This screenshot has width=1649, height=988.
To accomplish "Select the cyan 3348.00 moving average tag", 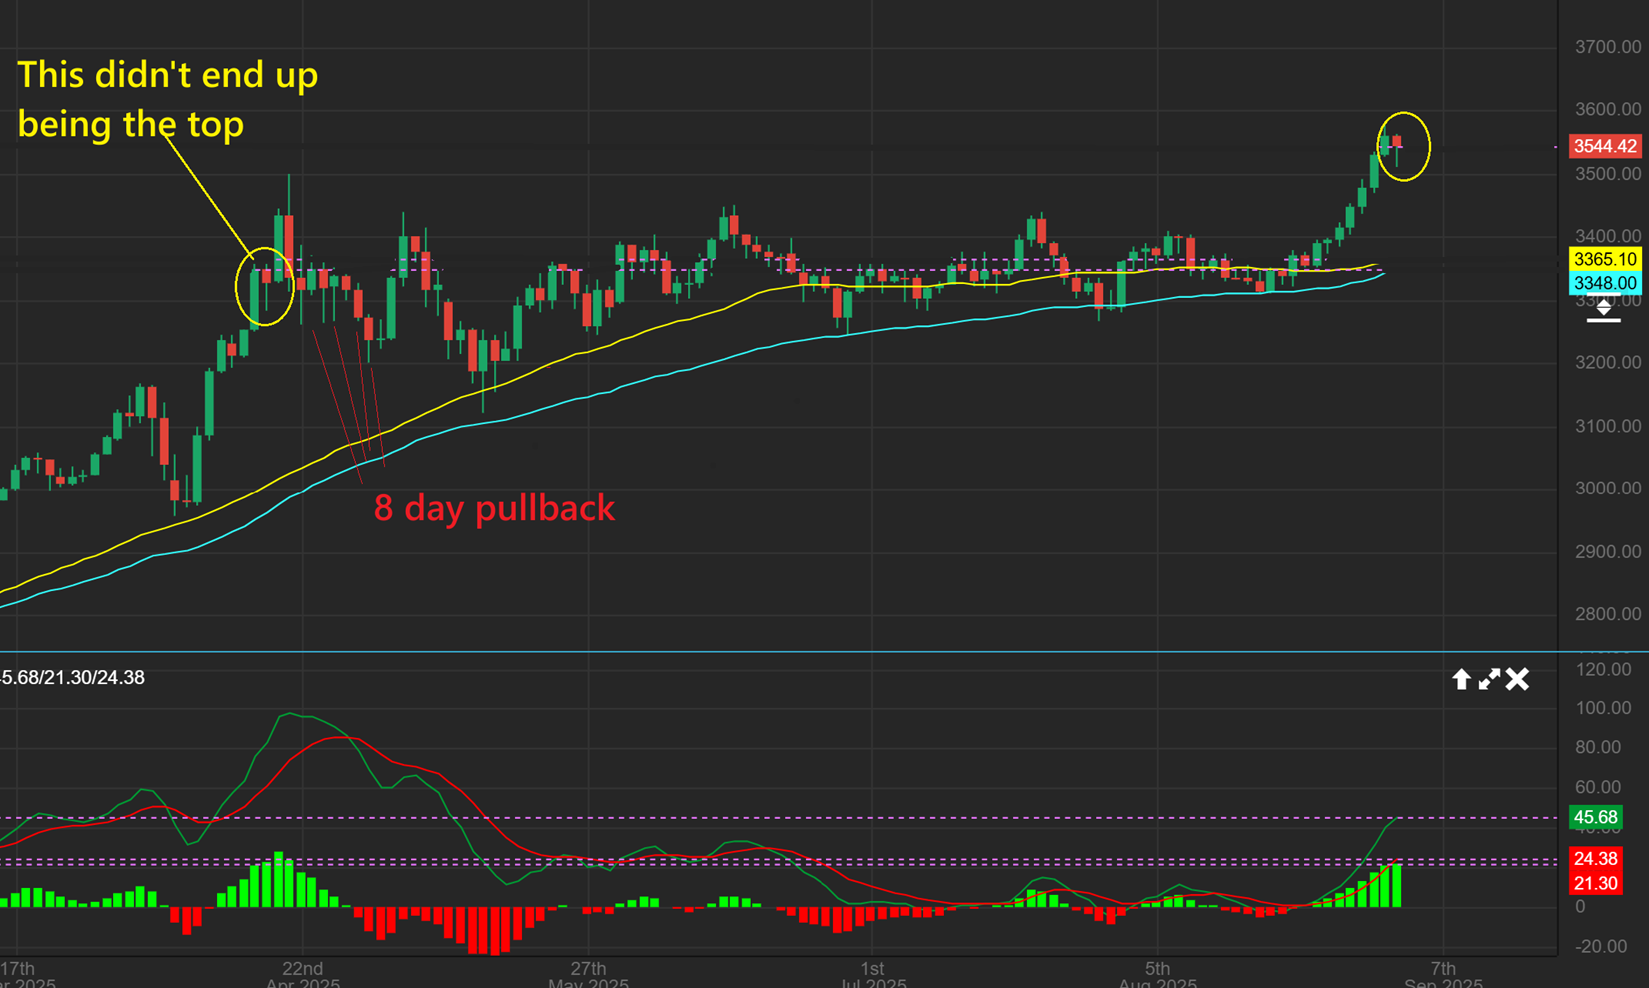I will click(x=1605, y=283).
